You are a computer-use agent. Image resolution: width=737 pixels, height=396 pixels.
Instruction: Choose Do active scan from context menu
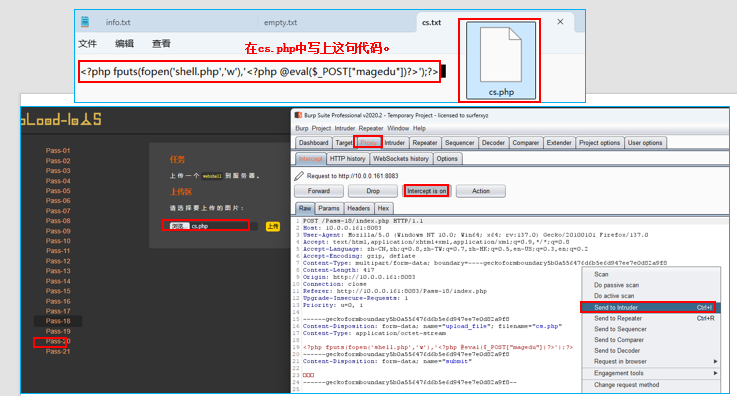click(x=651, y=296)
